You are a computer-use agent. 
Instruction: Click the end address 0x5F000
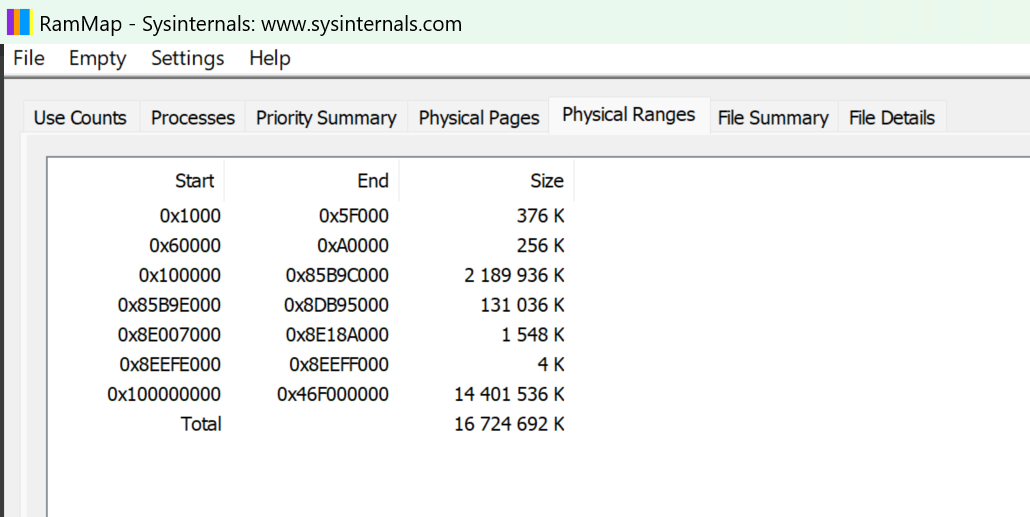tap(353, 216)
